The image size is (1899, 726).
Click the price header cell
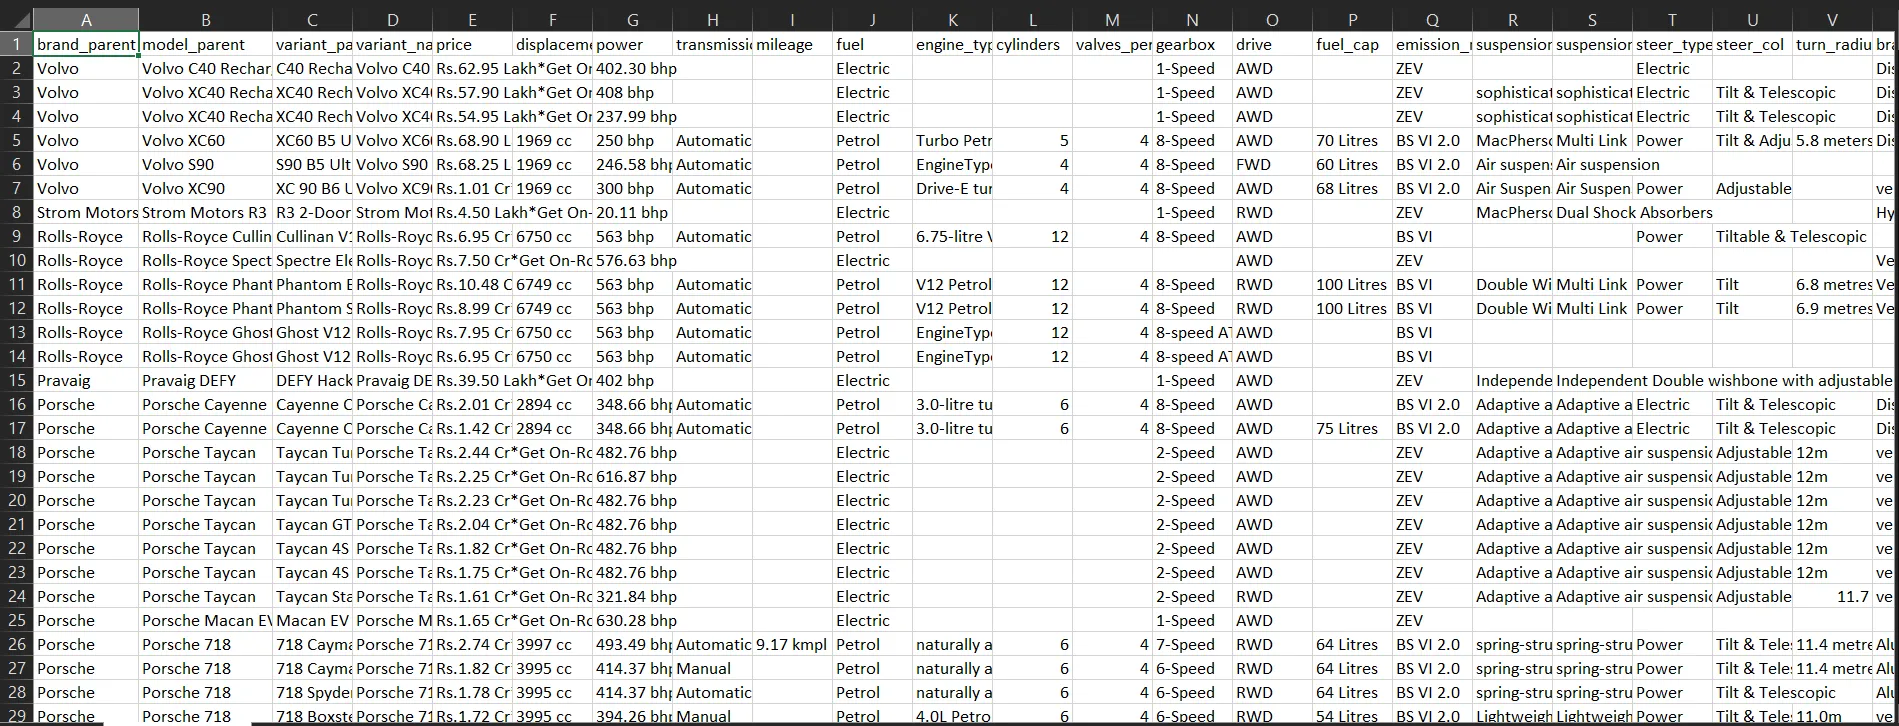472,44
